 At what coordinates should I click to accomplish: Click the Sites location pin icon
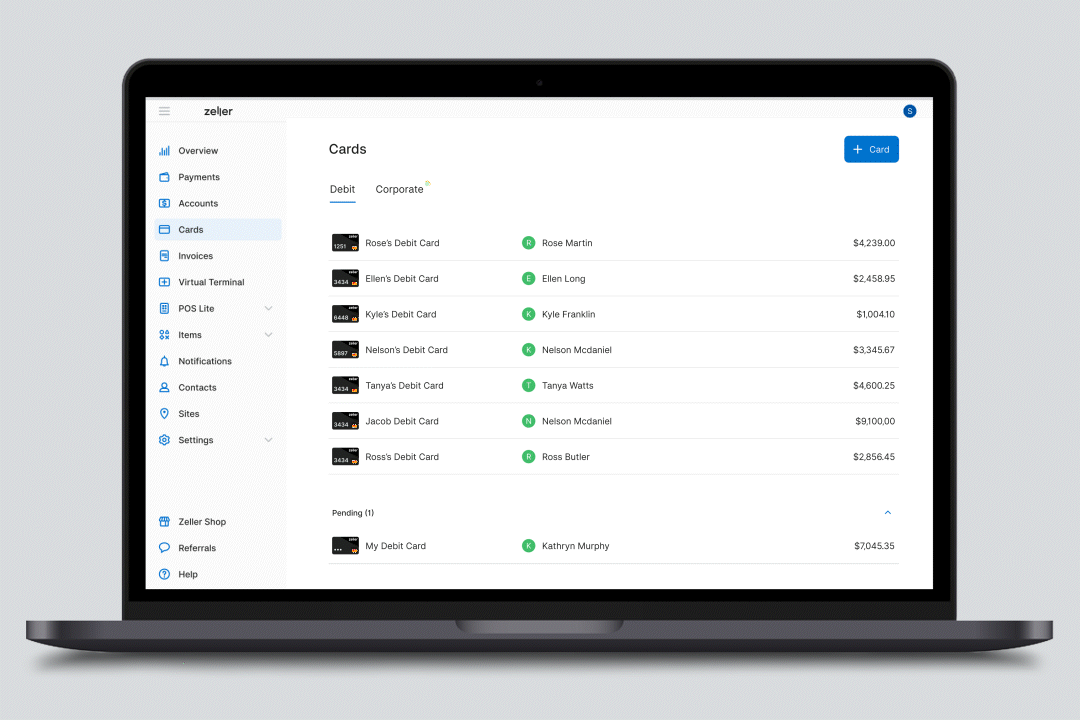[x=164, y=414]
